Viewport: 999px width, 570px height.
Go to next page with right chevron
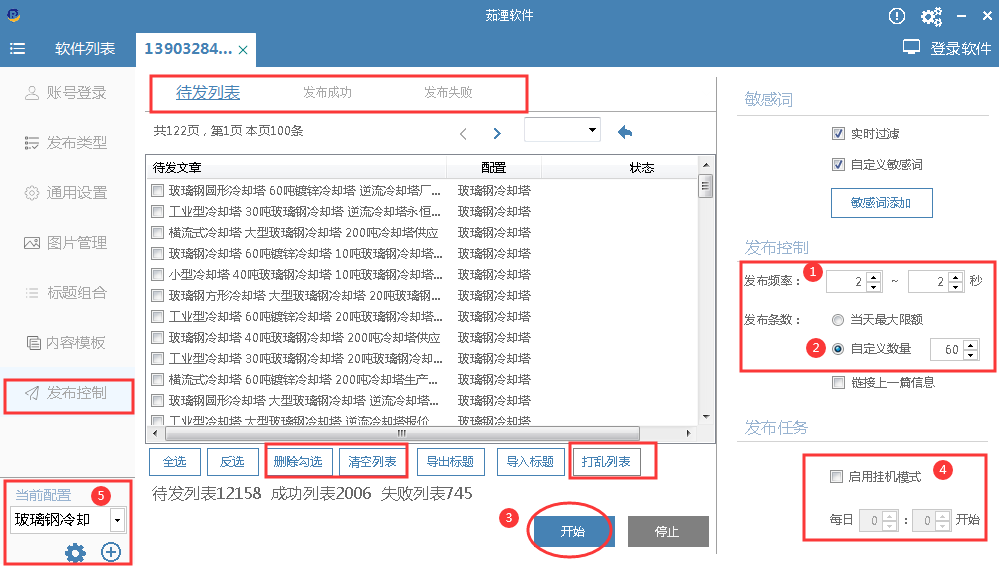[x=497, y=133]
